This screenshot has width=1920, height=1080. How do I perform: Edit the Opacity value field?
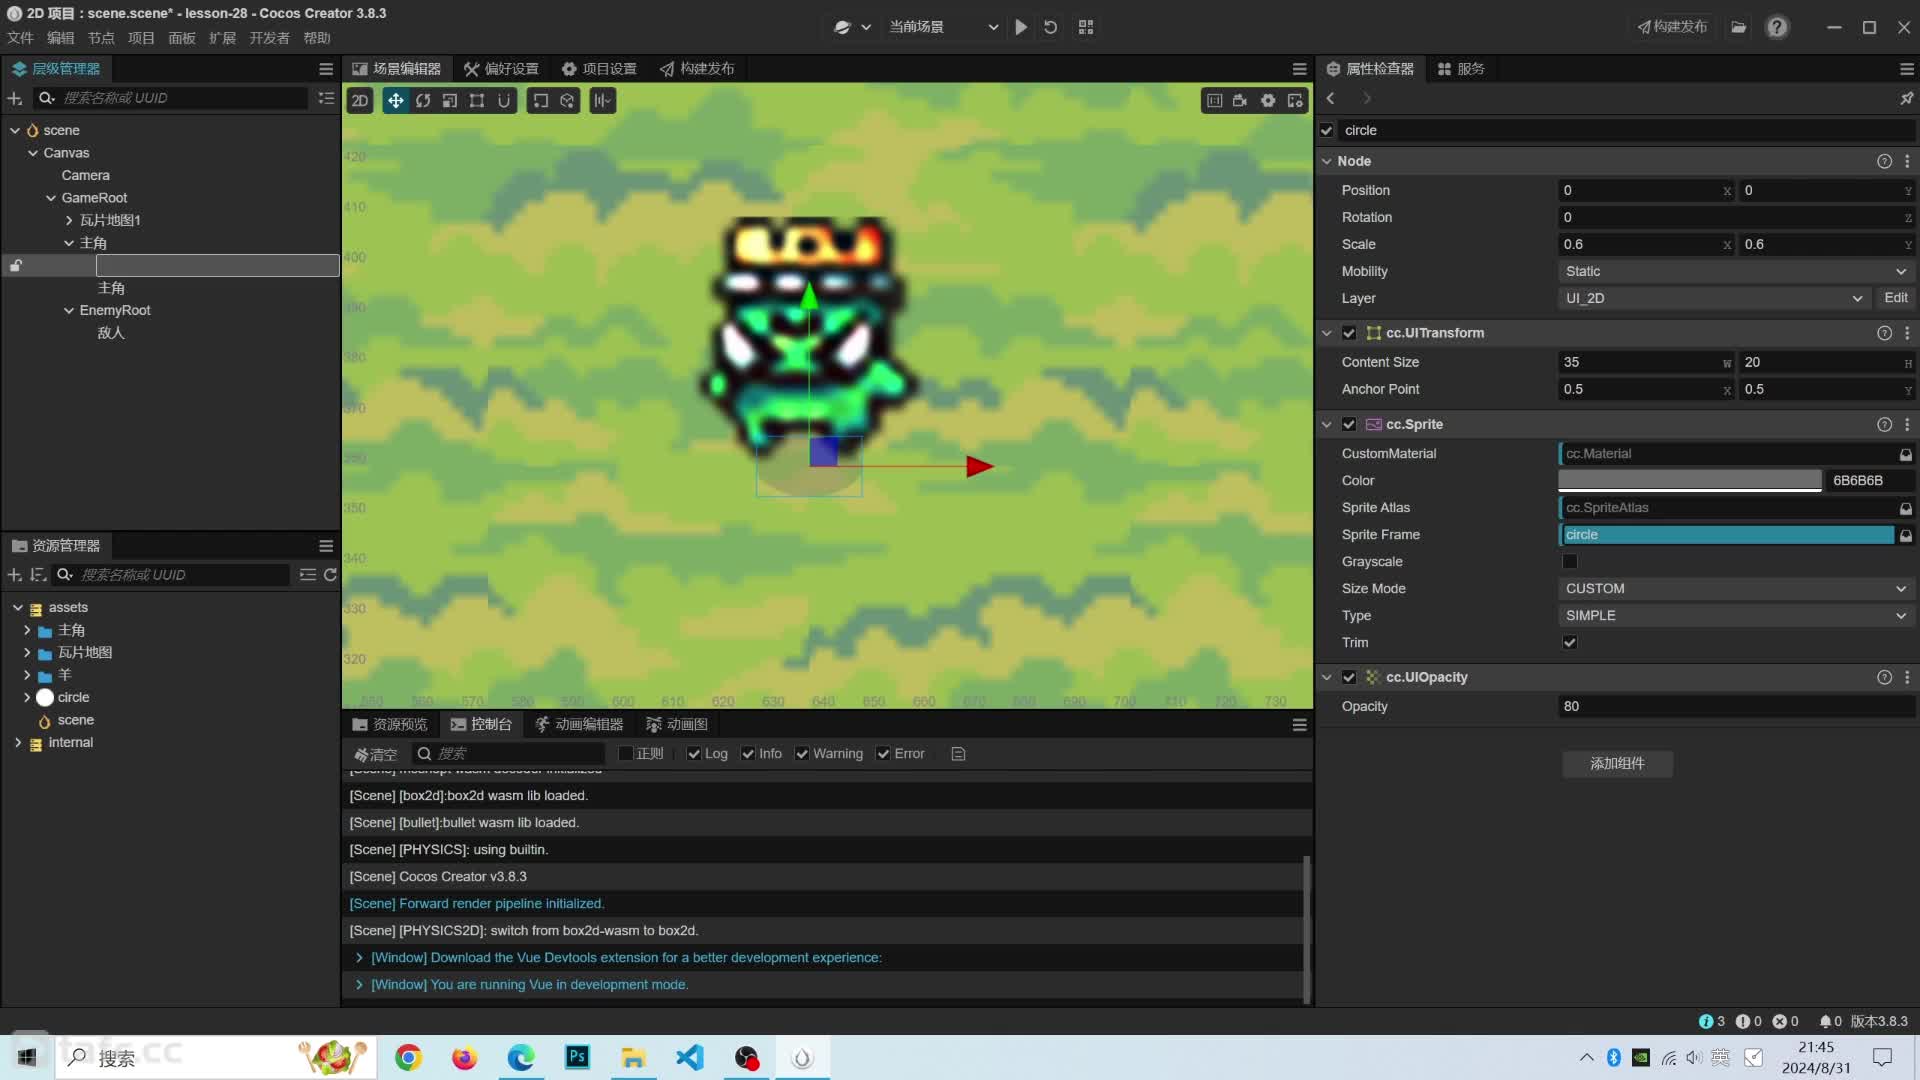pyautogui.click(x=1736, y=706)
